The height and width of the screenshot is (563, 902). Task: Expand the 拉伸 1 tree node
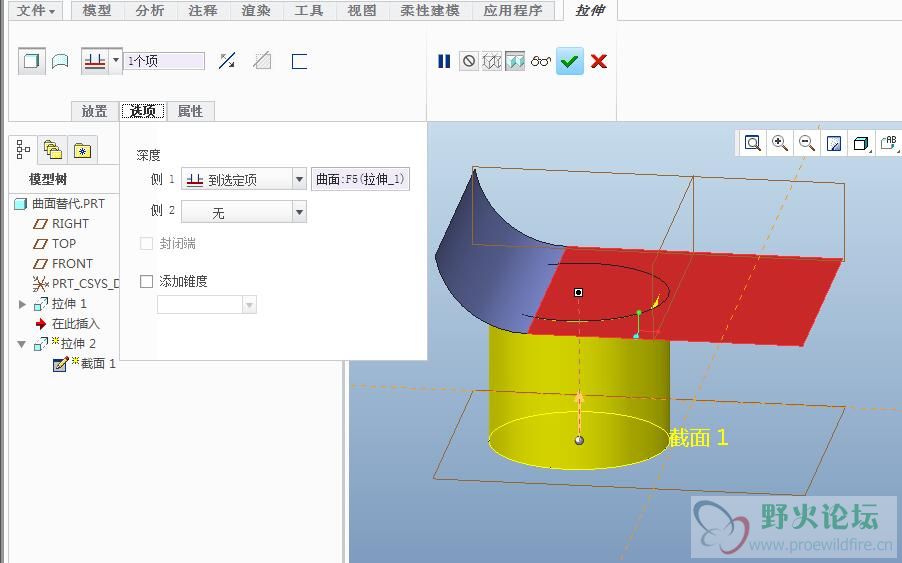(22, 304)
